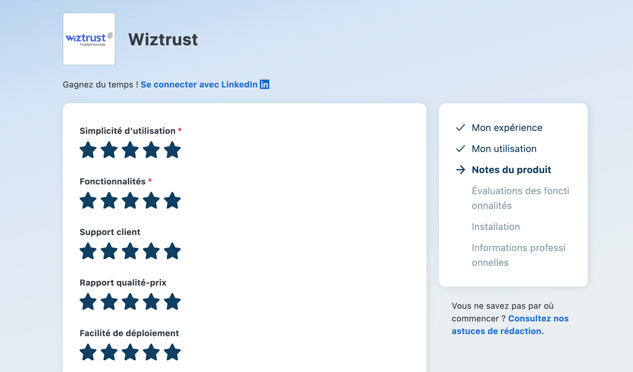
Task: Choose four stars for Rapport qualité-prix
Action: tap(151, 301)
